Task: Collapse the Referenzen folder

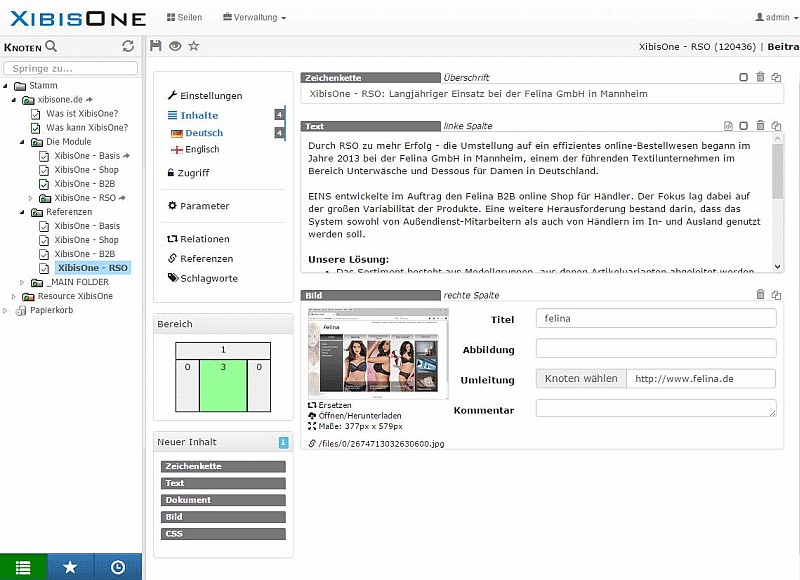Action: (x=22, y=212)
